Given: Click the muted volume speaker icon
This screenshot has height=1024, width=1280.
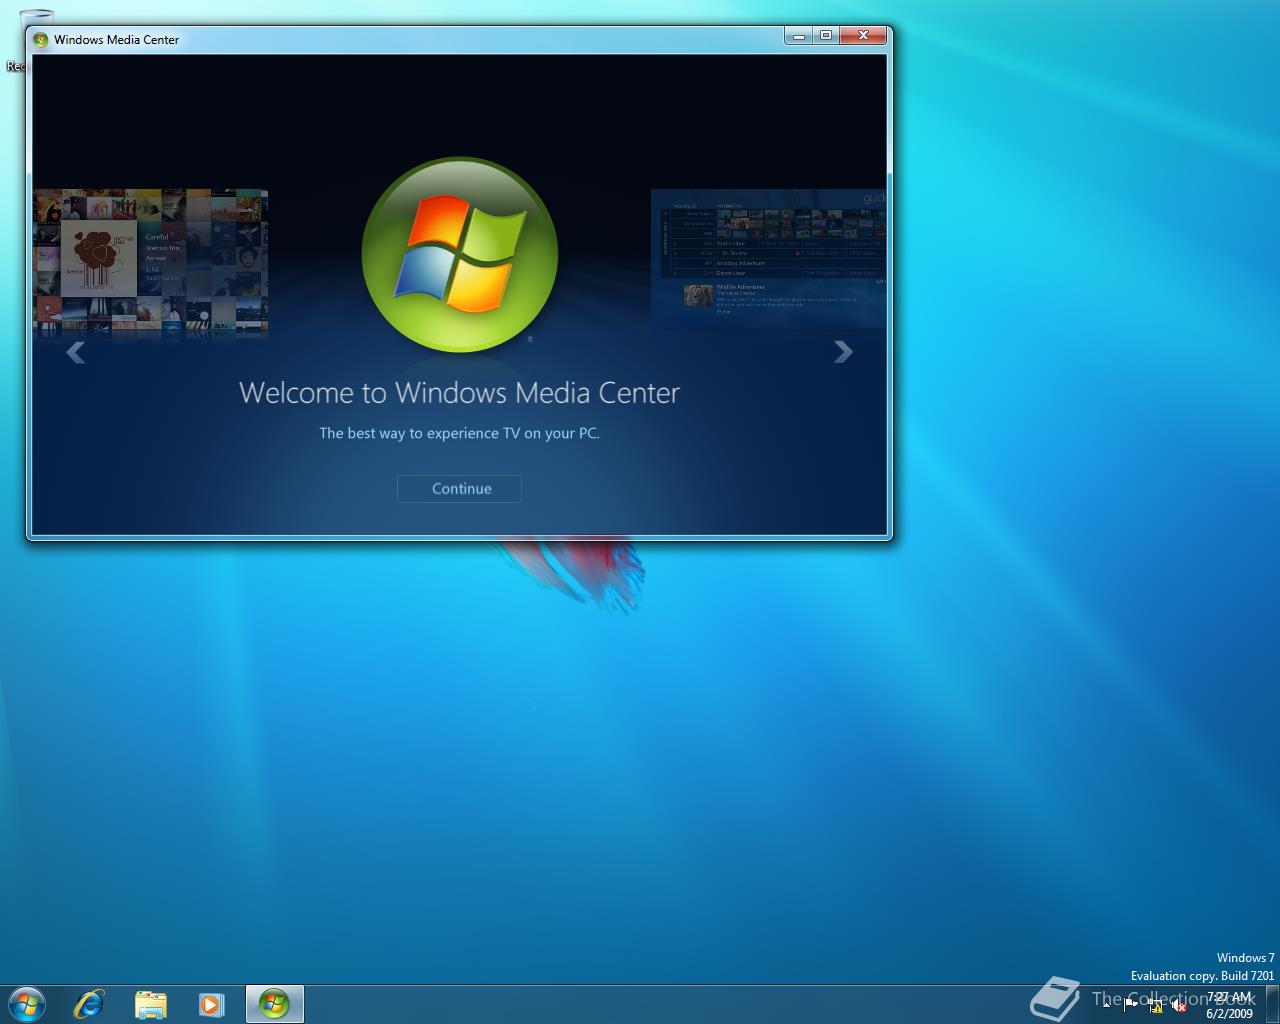Looking at the screenshot, I should [1178, 1006].
